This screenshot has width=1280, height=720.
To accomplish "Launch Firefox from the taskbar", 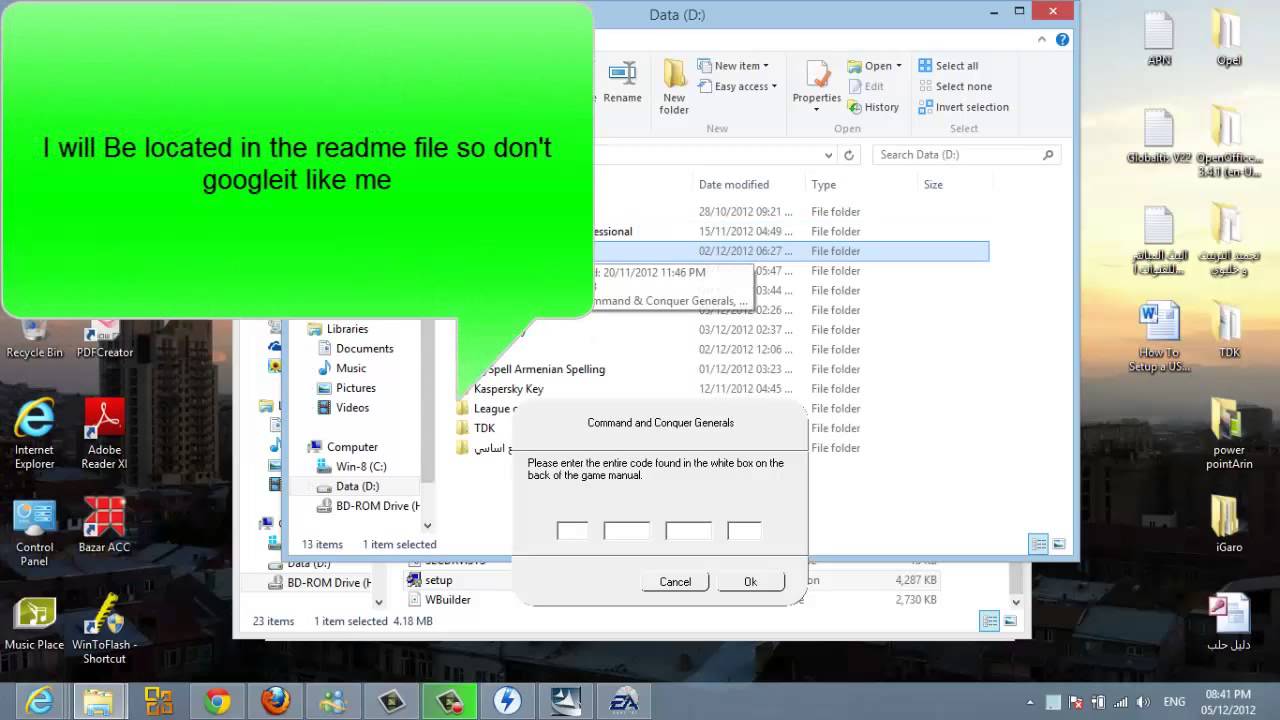I will pyautogui.click(x=275, y=701).
